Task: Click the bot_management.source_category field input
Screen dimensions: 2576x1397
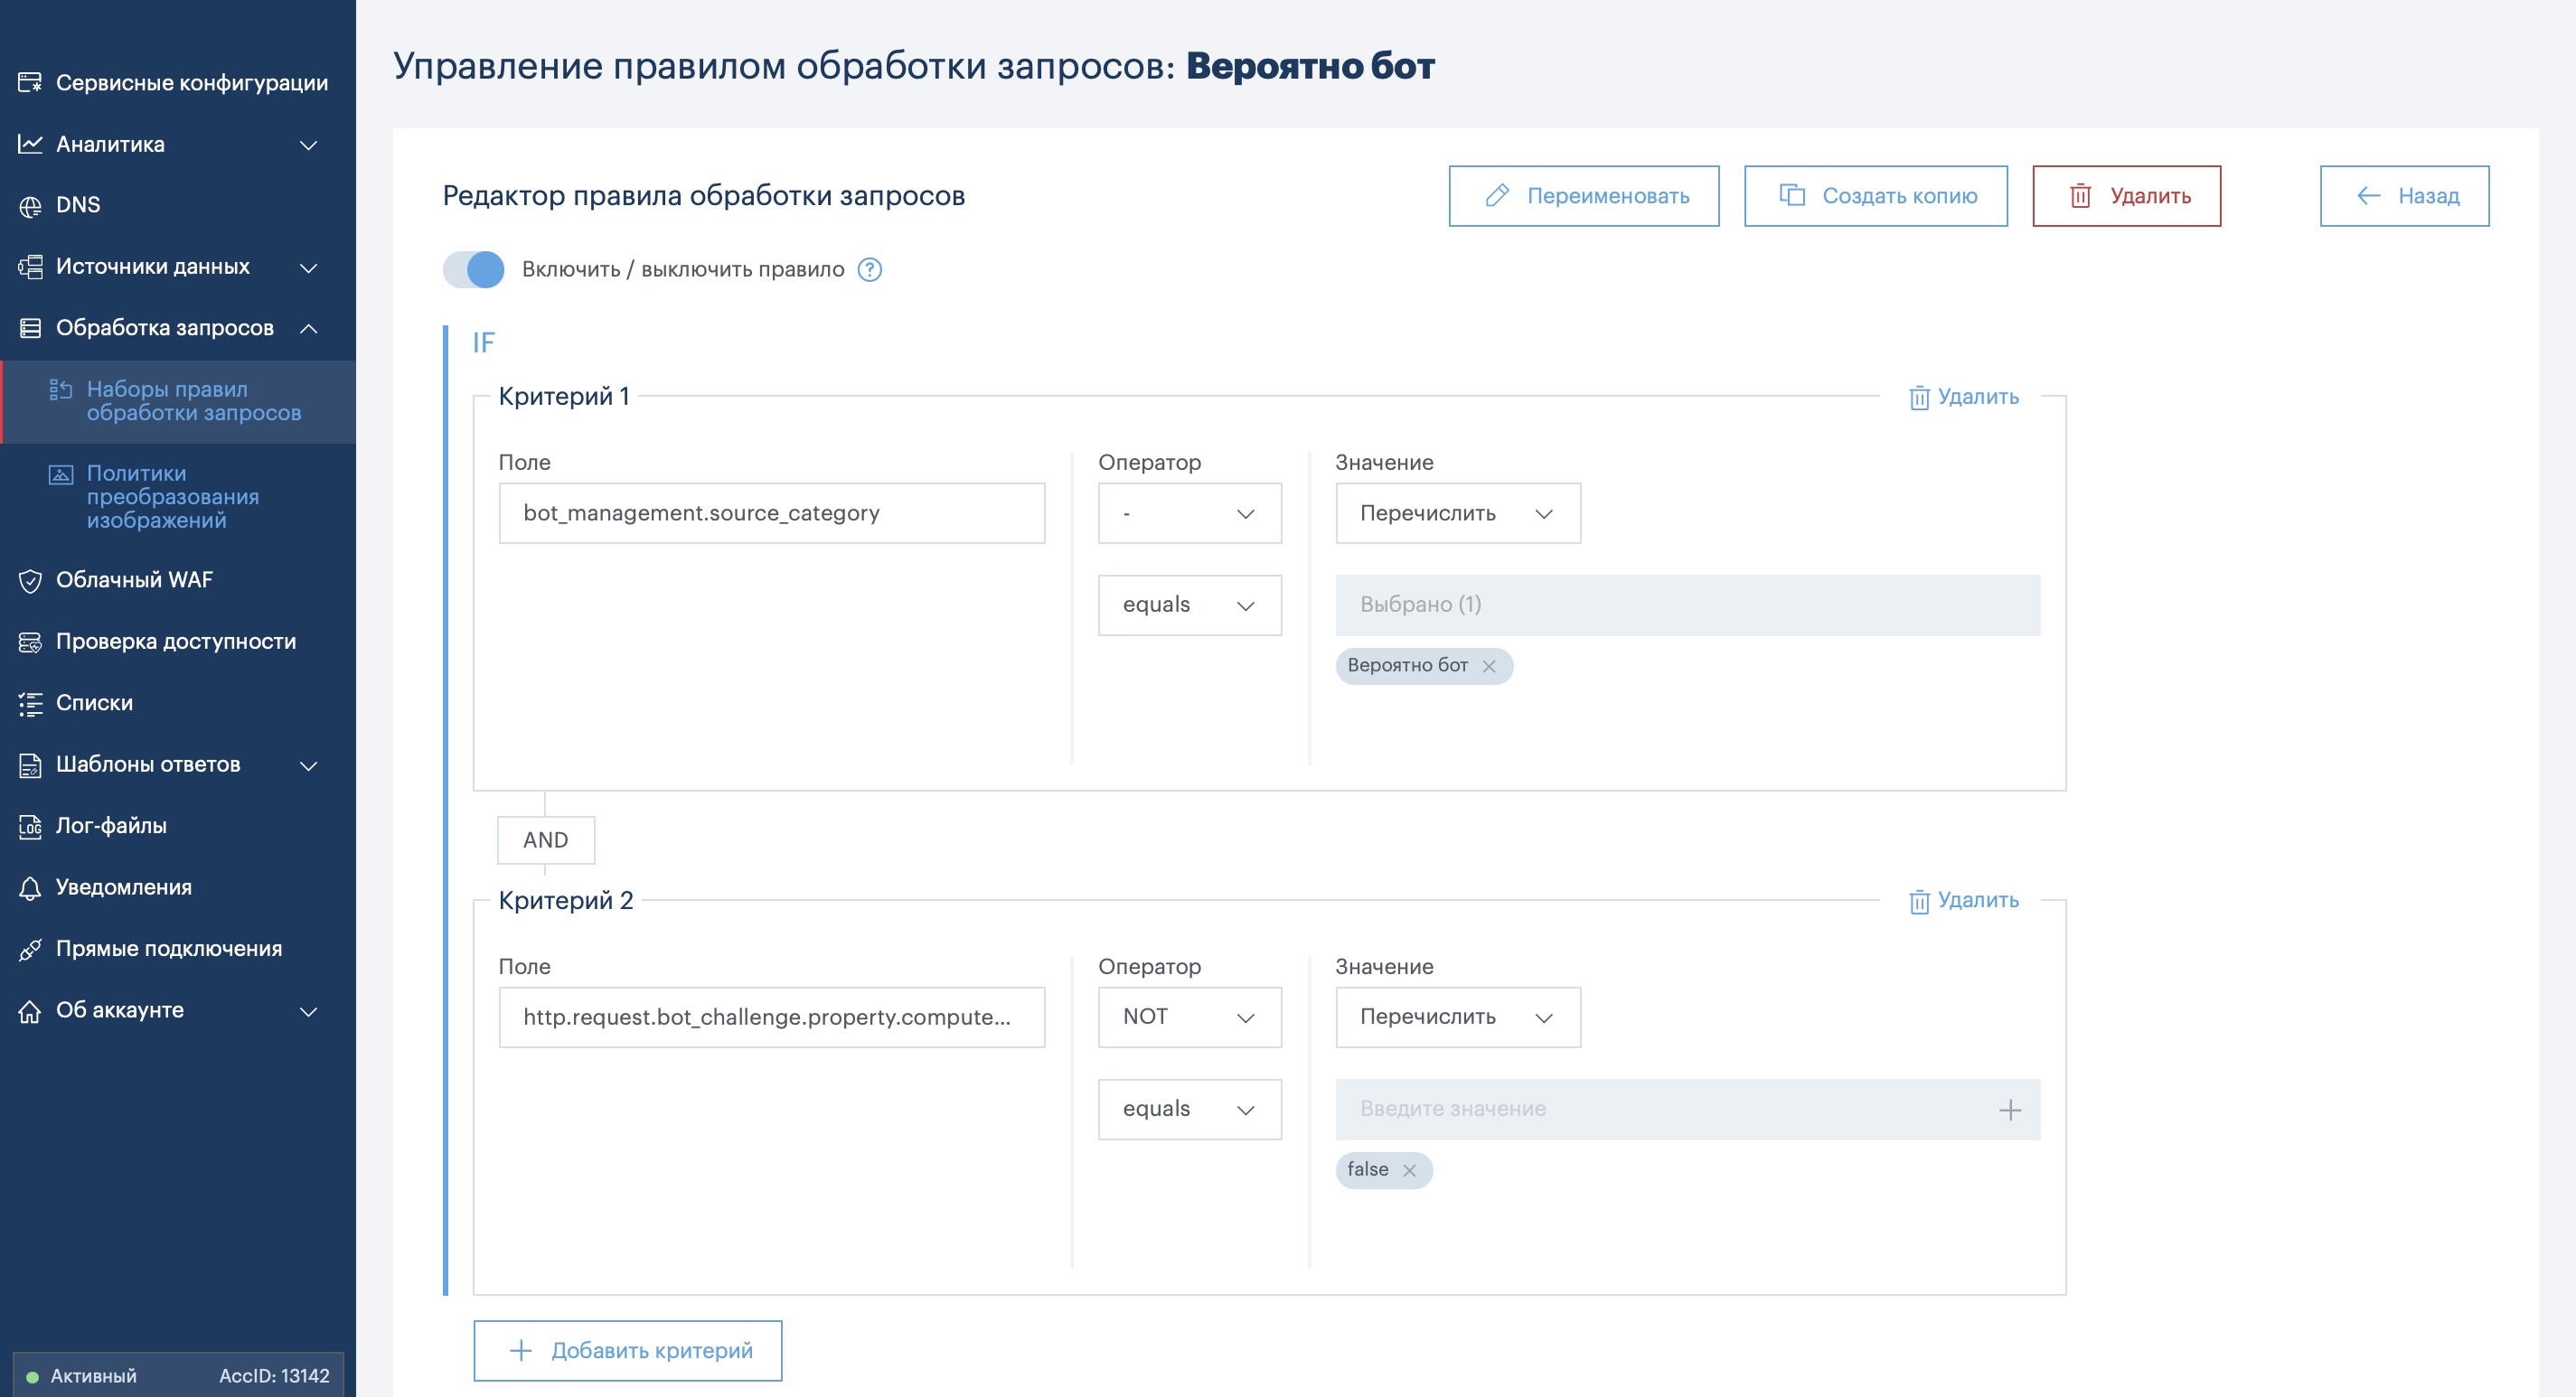Action: pos(771,513)
